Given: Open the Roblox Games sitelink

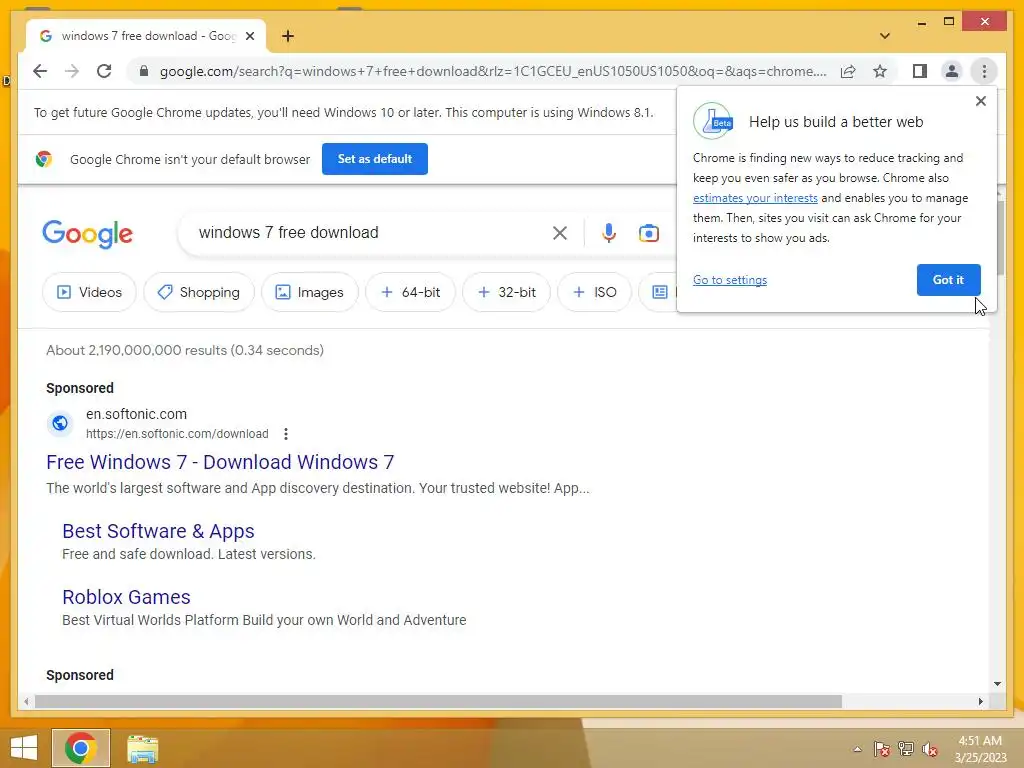Looking at the screenshot, I should pyautogui.click(x=126, y=598).
